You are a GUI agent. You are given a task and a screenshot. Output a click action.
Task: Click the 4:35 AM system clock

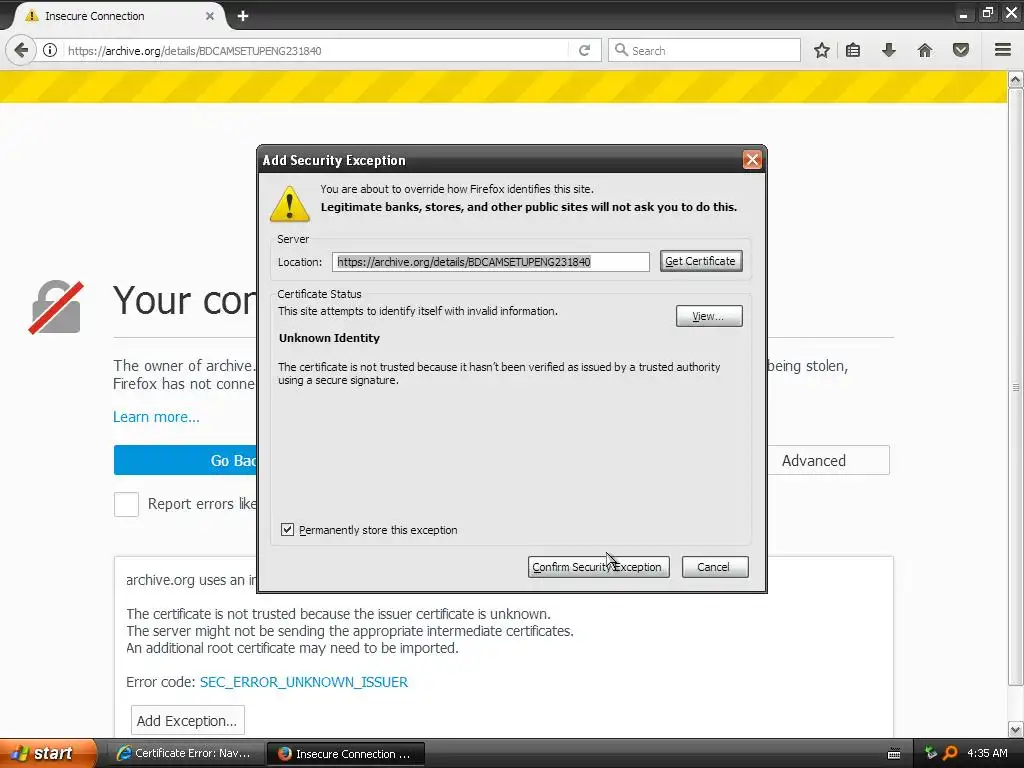[x=987, y=753]
